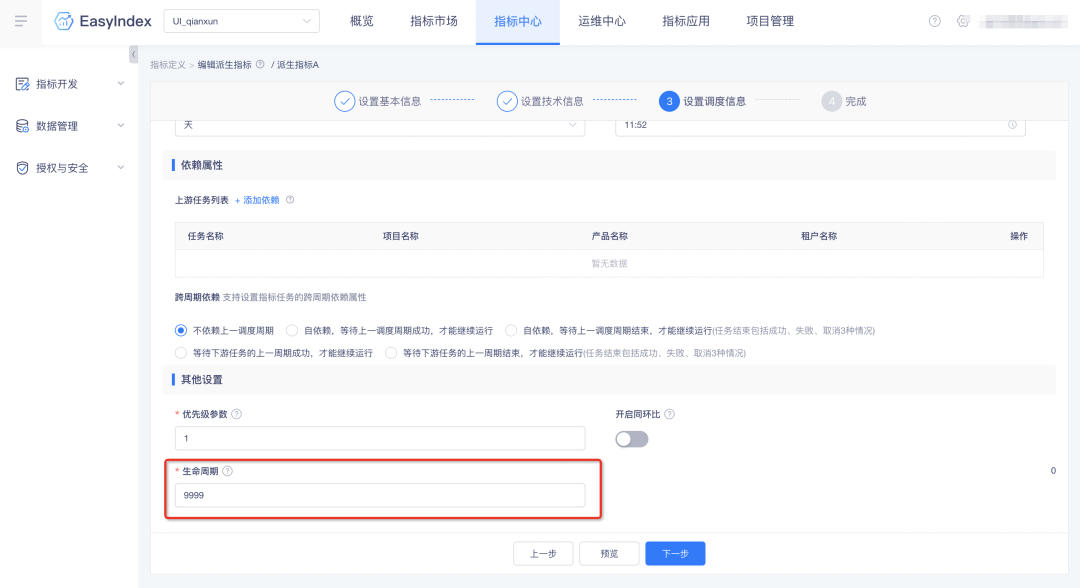Collapse the sidebar with the arrow handle
The image size is (1080, 588).
click(134, 54)
